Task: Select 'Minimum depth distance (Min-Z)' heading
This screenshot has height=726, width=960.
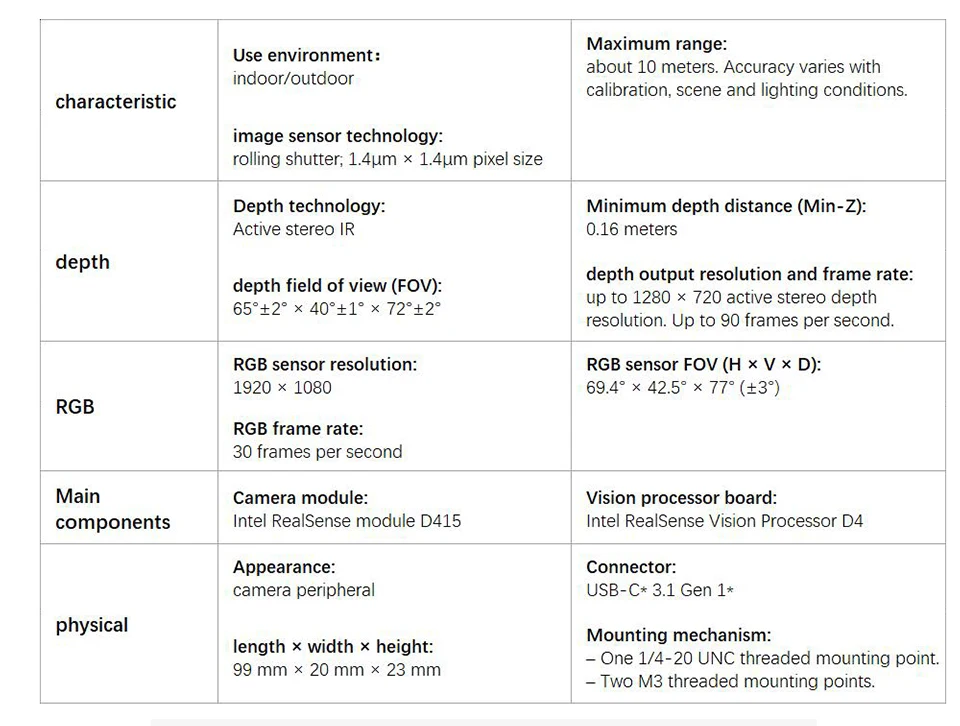Action: click(726, 206)
